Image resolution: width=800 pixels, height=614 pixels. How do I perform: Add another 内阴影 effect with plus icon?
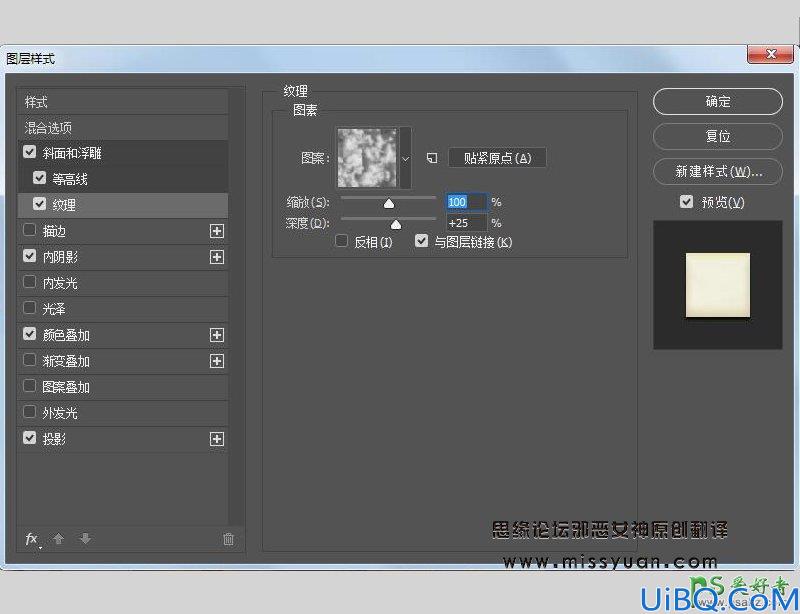tap(217, 257)
